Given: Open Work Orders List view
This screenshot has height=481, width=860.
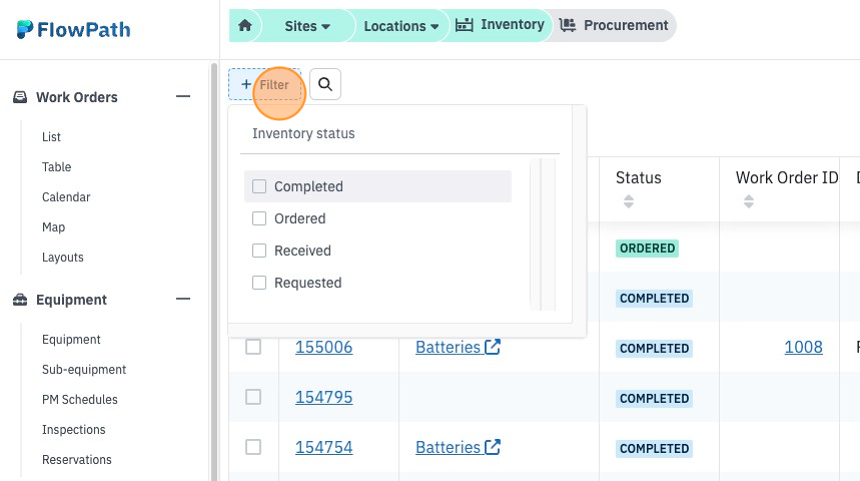Looking at the screenshot, I should click(x=51, y=137).
